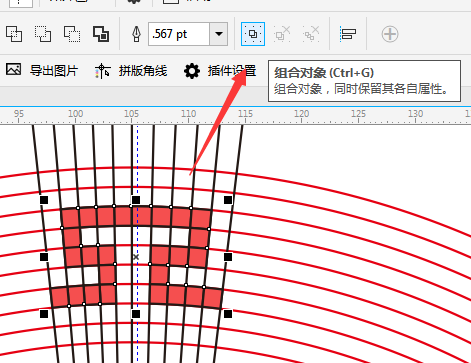
Task: Click the quick customize plus button
Action: 390,34
